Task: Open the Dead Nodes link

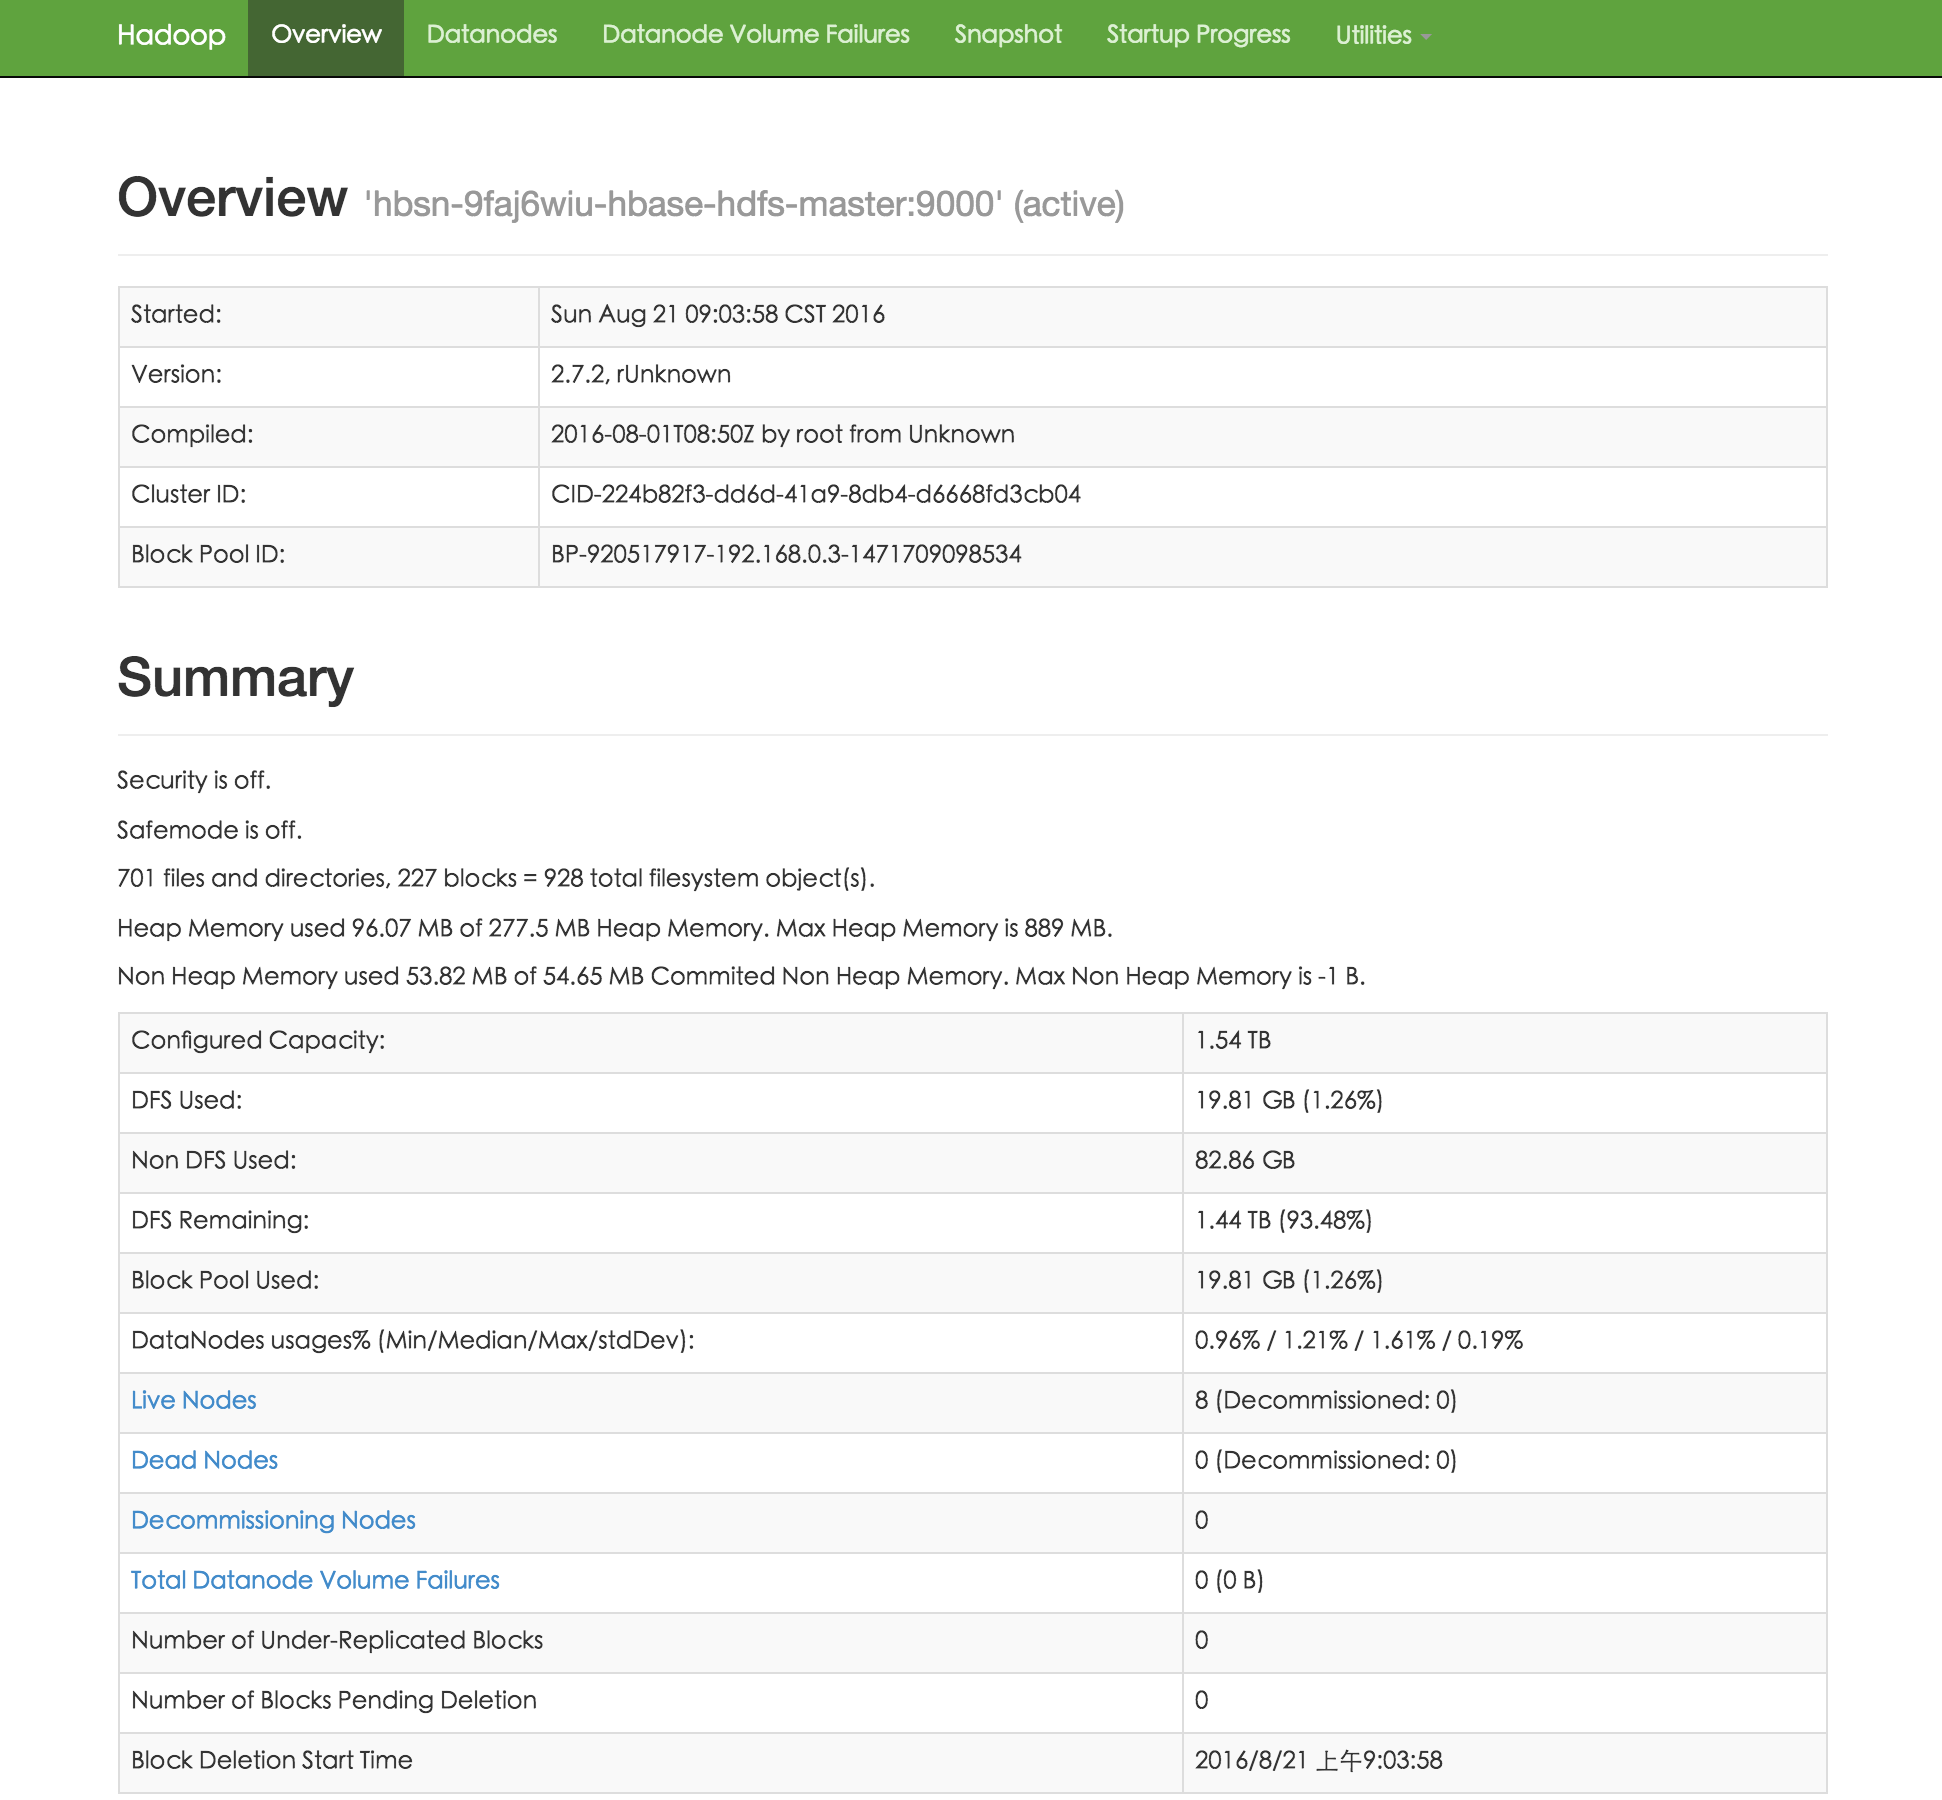Action: pyautogui.click(x=204, y=1460)
